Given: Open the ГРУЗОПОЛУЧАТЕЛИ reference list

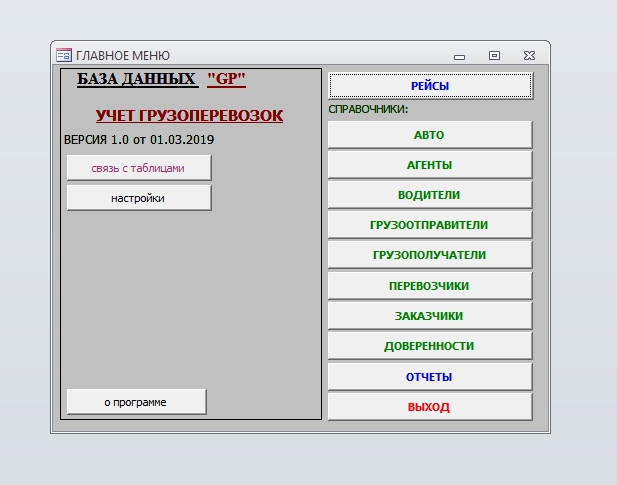Looking at the screenshot, I should coord(430,255).
